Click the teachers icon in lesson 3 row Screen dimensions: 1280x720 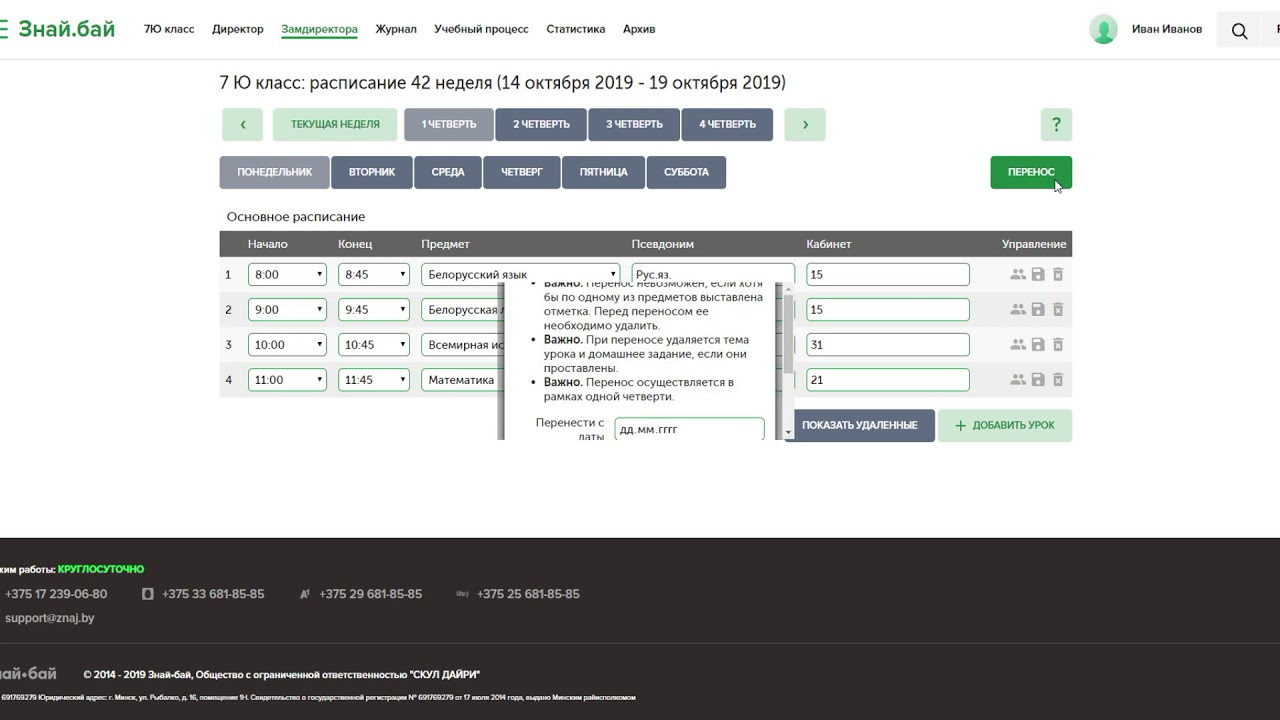pos(1018,344)
